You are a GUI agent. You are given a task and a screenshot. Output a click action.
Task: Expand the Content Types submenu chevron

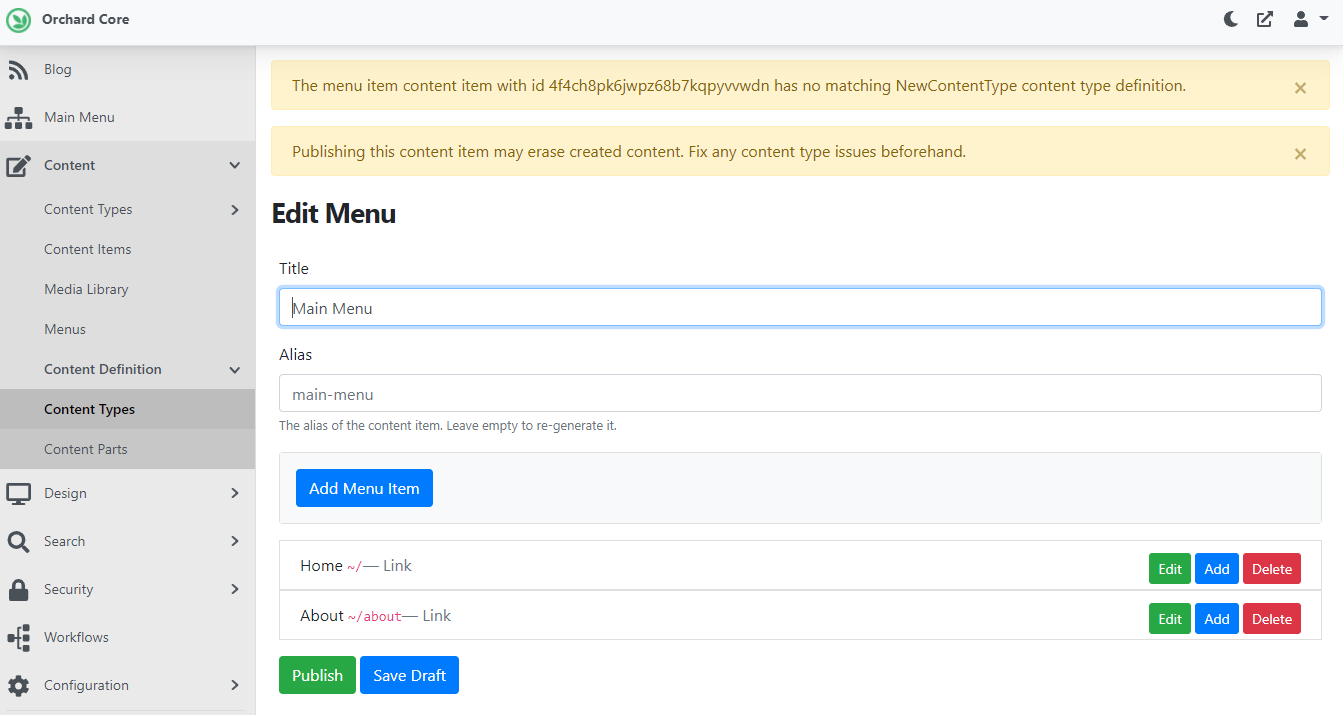235,210
